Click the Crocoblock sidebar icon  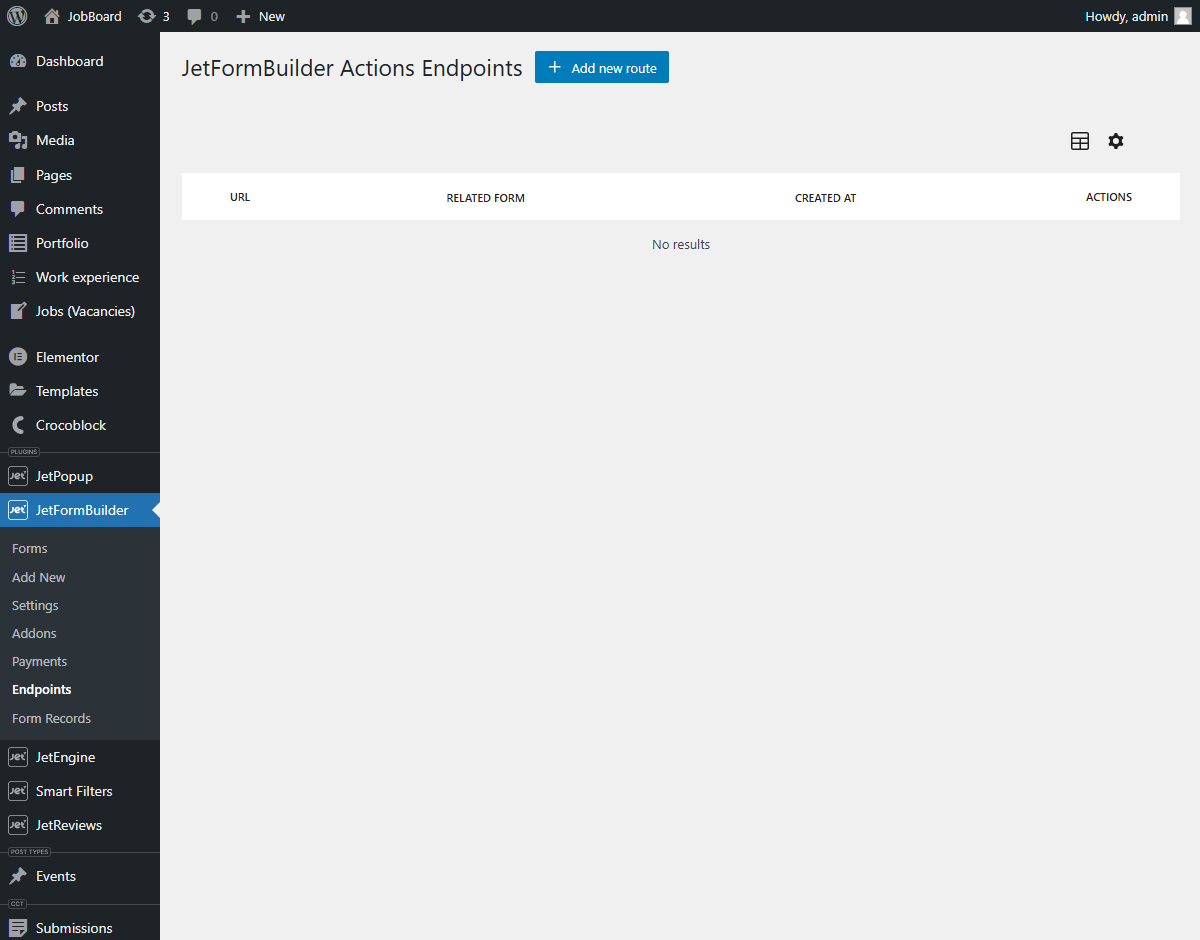click(18, 424)
